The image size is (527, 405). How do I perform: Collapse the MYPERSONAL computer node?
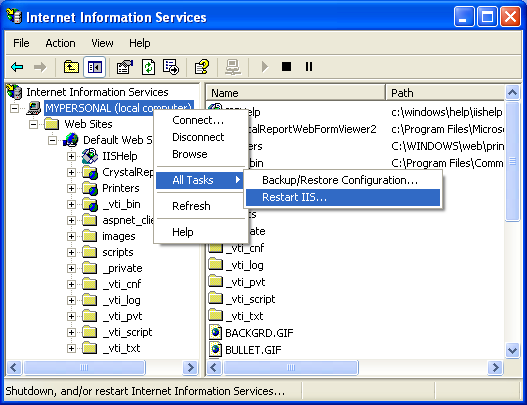[x=14, y=108]
